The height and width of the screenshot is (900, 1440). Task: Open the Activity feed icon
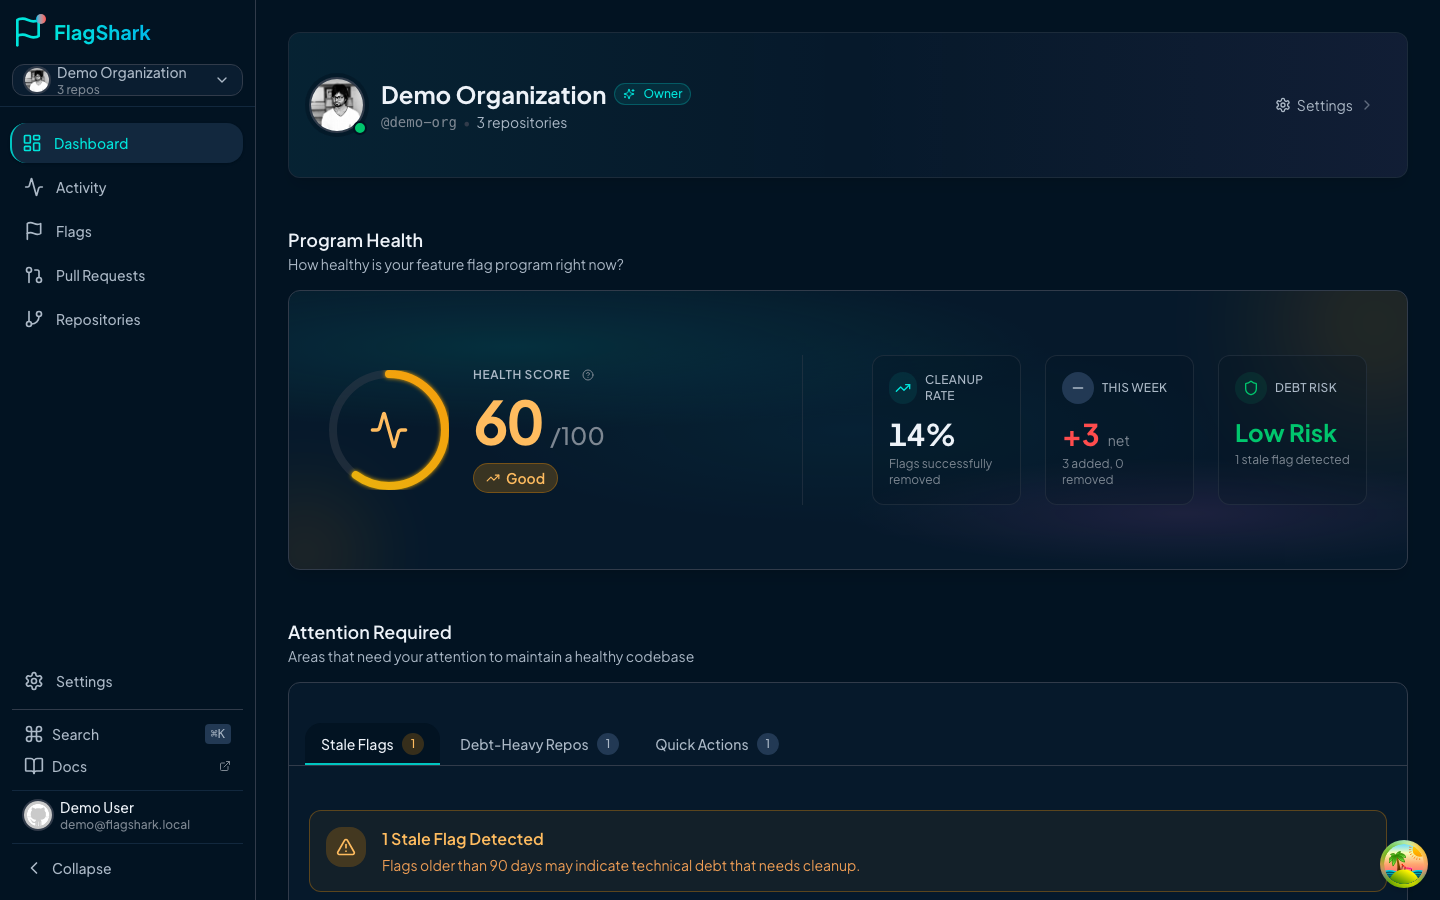[33, 187]
